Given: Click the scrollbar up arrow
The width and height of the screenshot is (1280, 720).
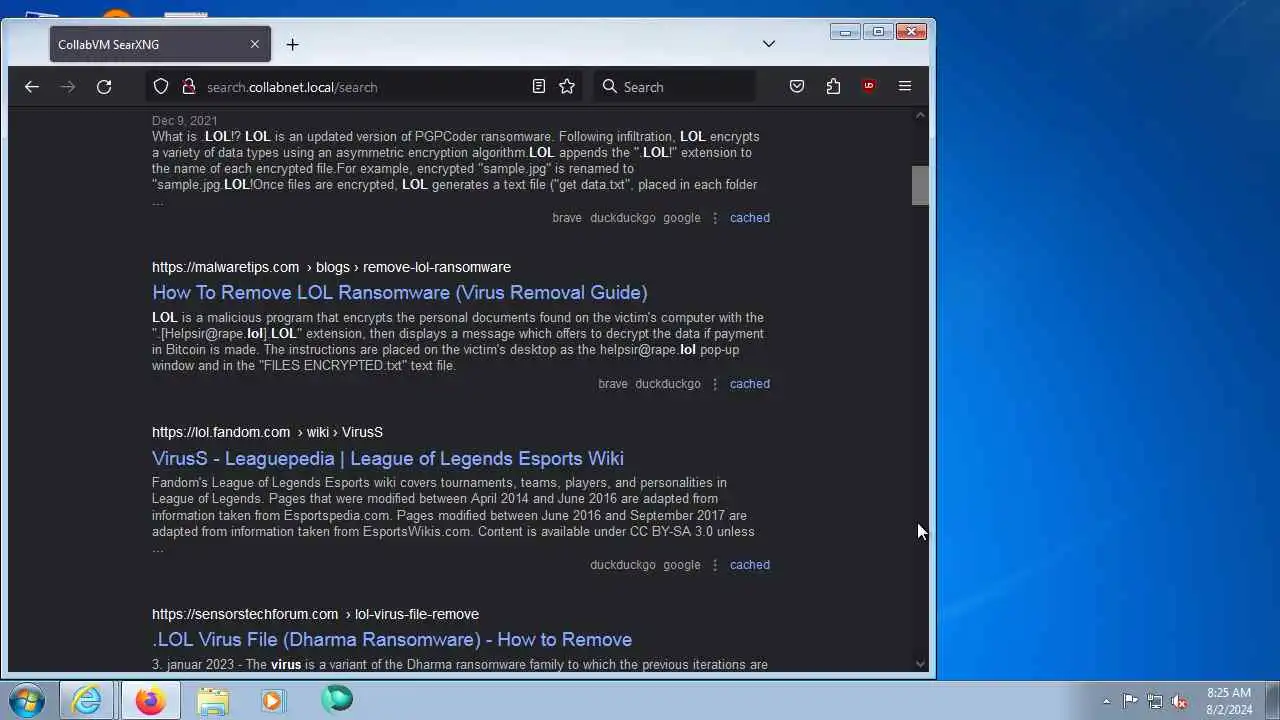Looking at the screenshot, I should 920,116.
